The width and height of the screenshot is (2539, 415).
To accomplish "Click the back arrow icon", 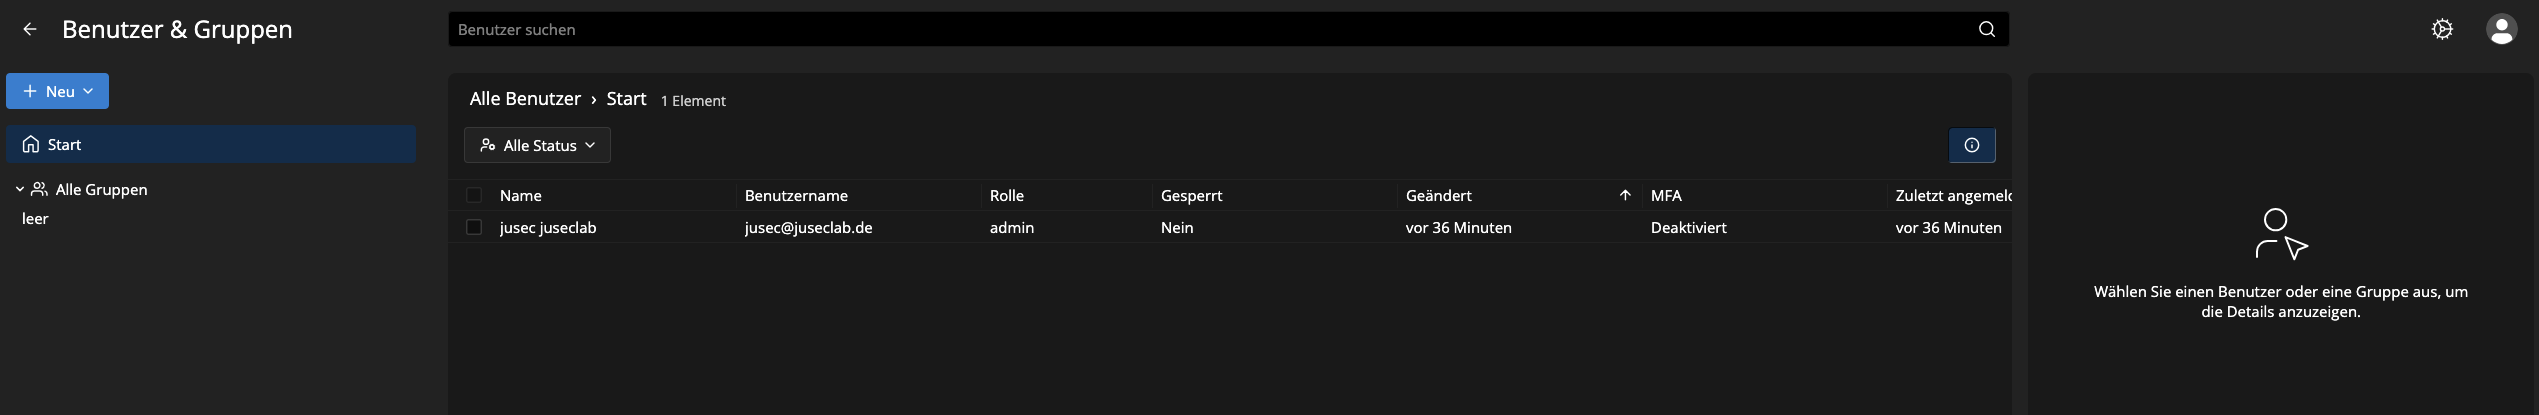I will coord(30,29).
